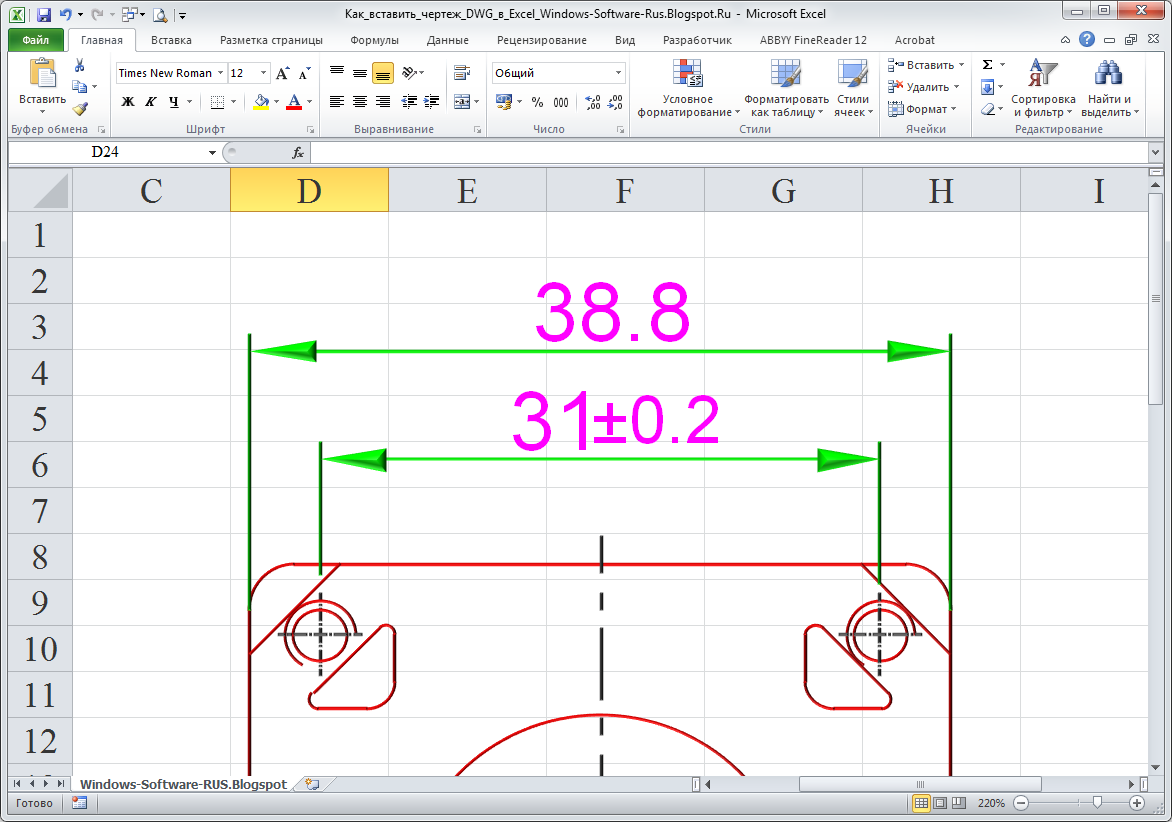This screenshot has height=822, width=1172.
Task: Toggle bold formatting (Ж)
Action: (x=128, y=102)
